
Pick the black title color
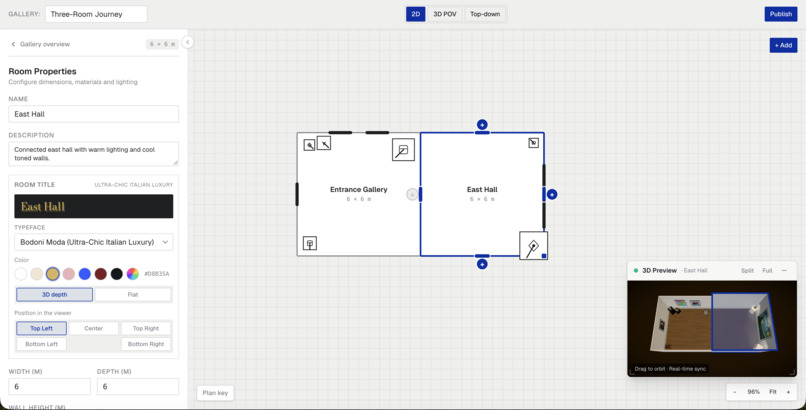click(x=117, y=274)
